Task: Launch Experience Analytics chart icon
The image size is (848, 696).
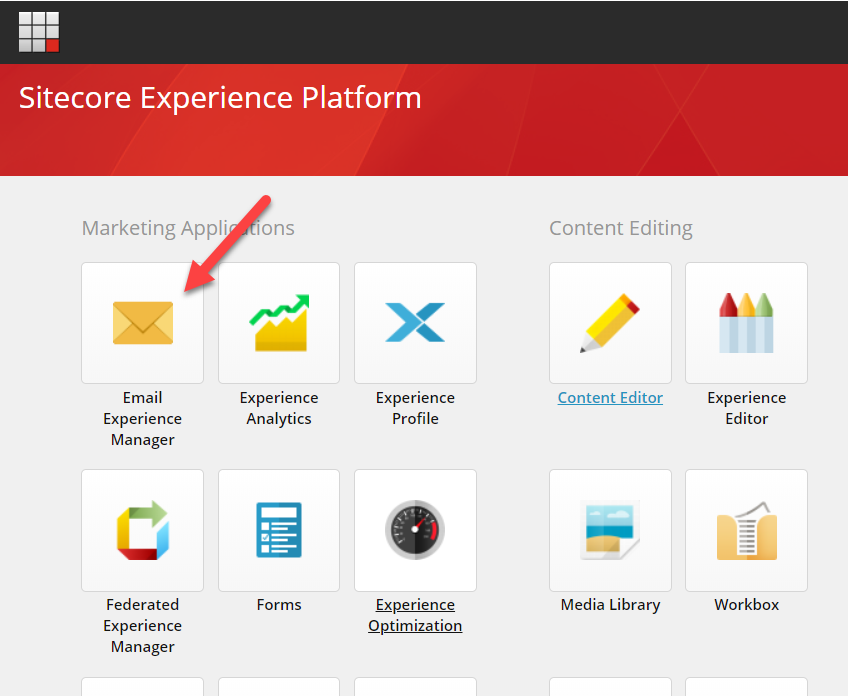Action: tap(279, 323)
